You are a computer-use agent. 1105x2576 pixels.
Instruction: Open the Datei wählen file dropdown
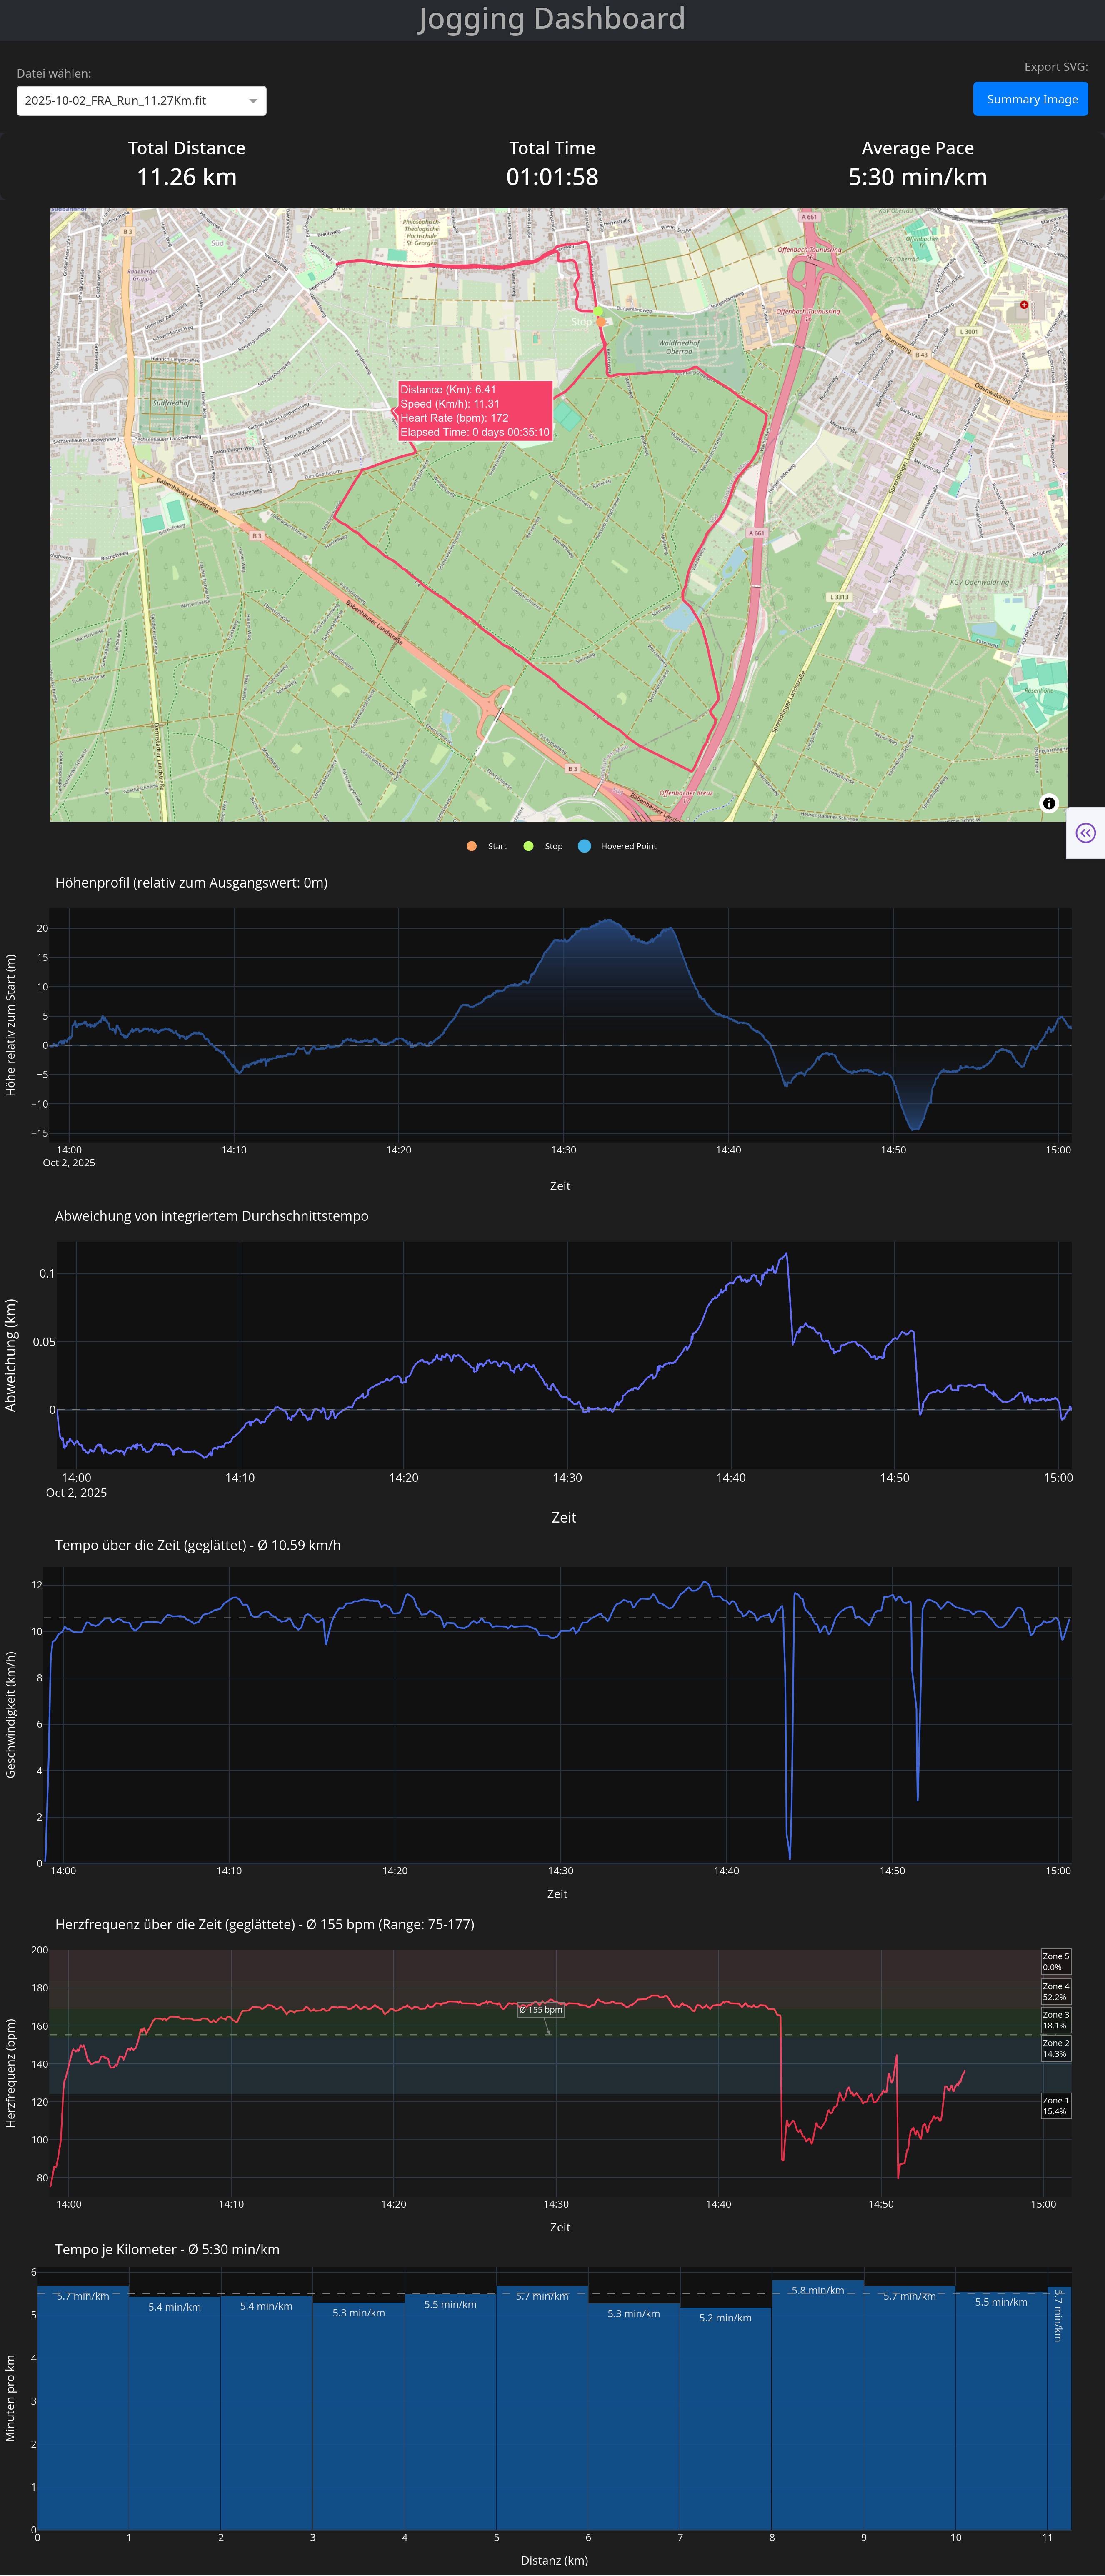click(141, 101)
